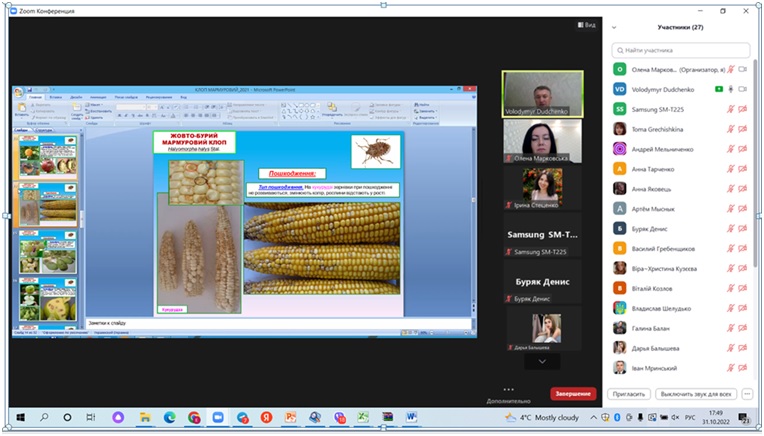This screenshot has height=436, width=764.
Task: Toggle the microphone for participant Галина Балан
Action: [731, 327]
